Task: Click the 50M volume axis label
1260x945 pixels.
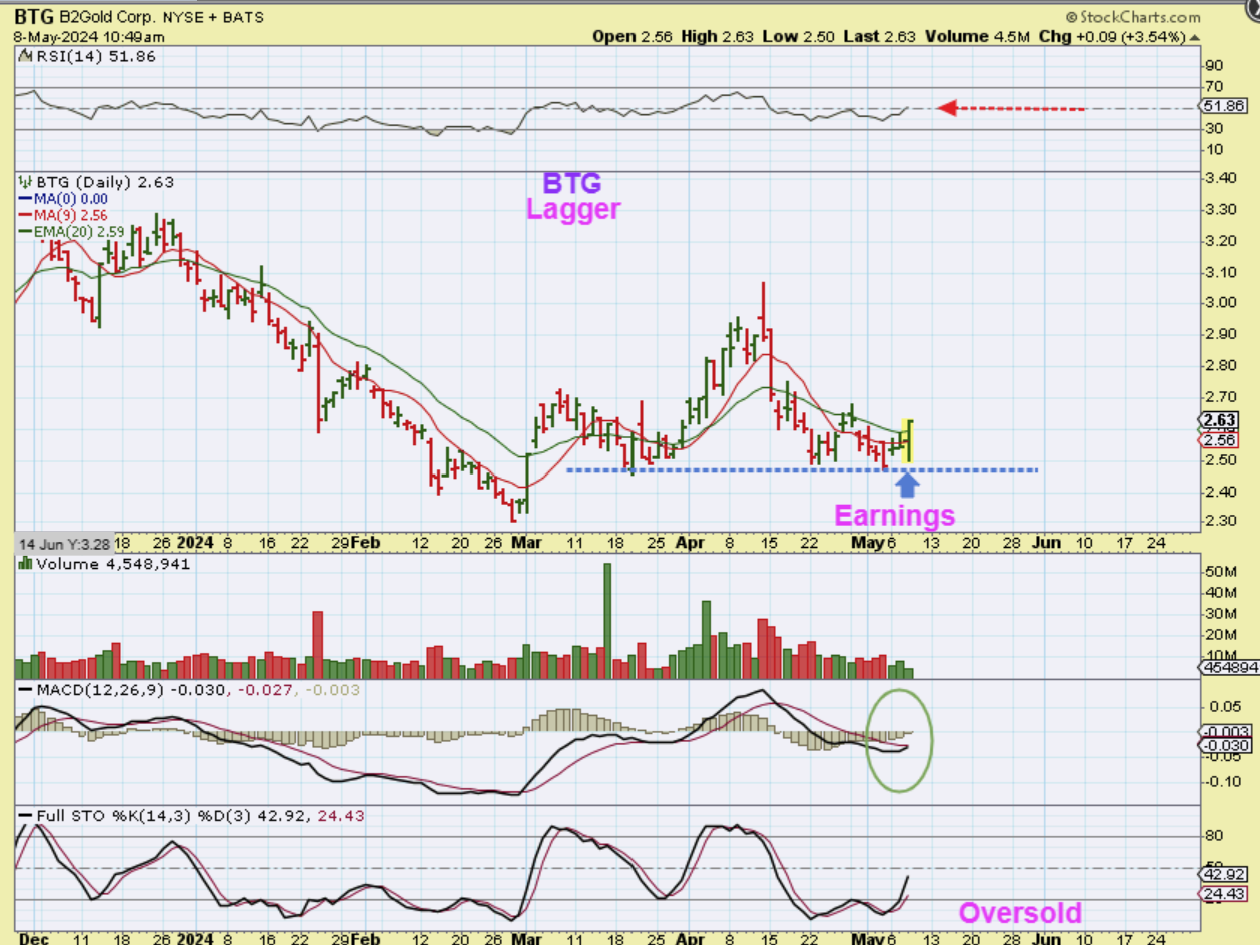Action: point(1222,571)
